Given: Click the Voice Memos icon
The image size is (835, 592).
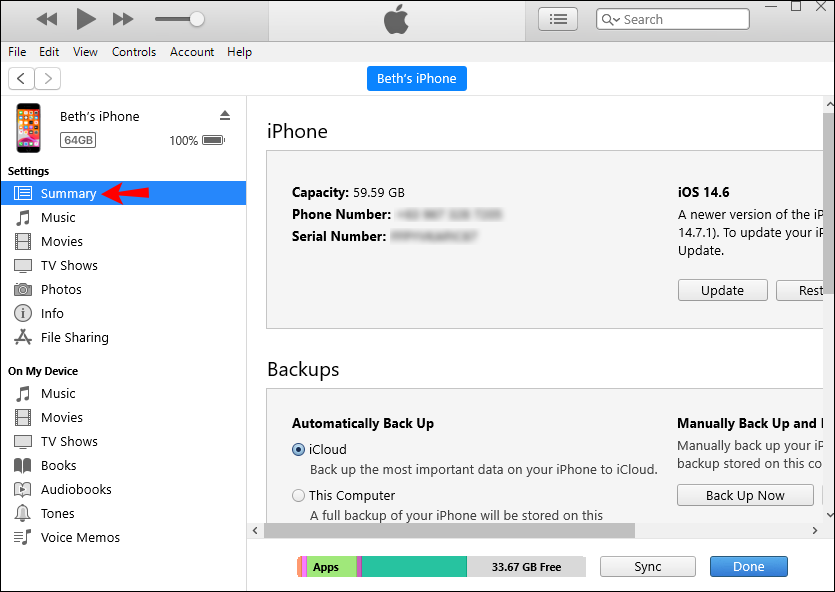Looking at the screenshot, I should 22,537.
